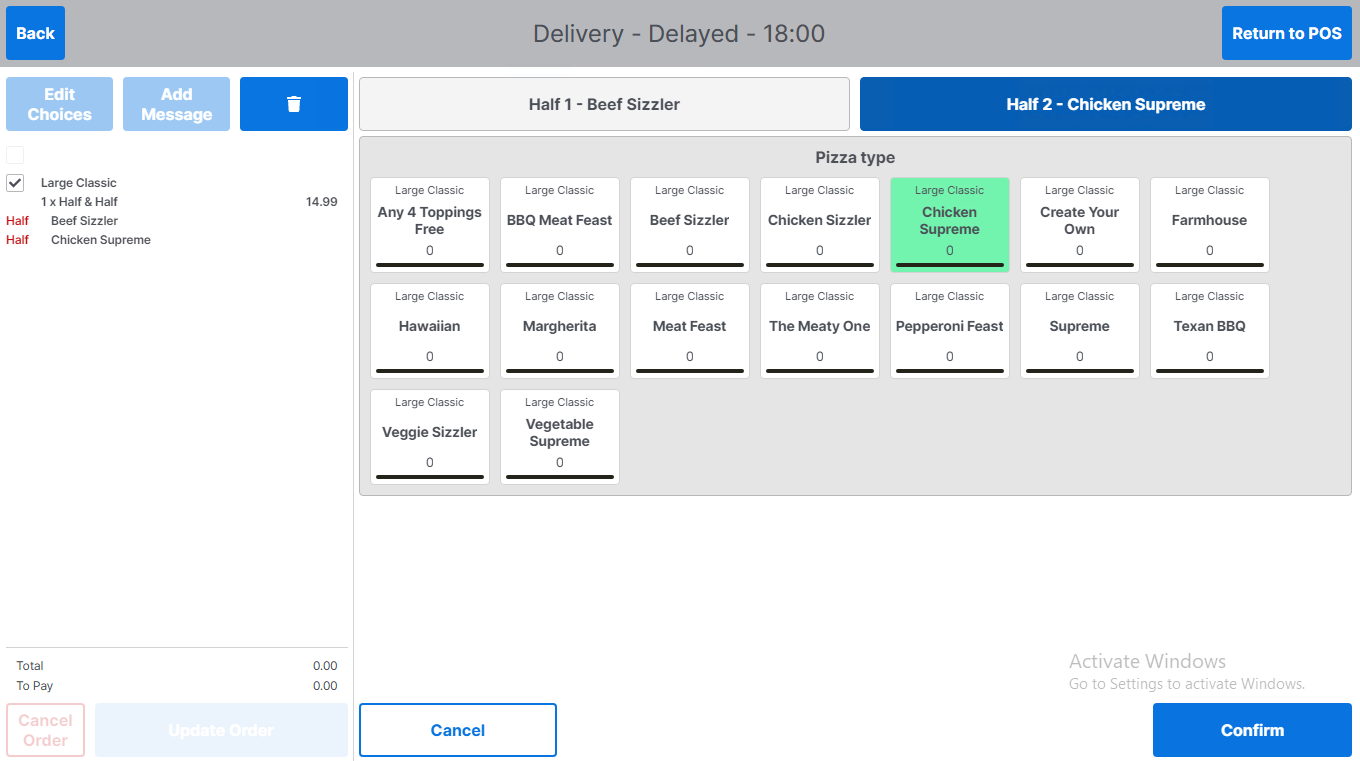Select Beef Sizzler half in order list
This screenshot has height=761, width=1360.
click(x=84, y=221)
